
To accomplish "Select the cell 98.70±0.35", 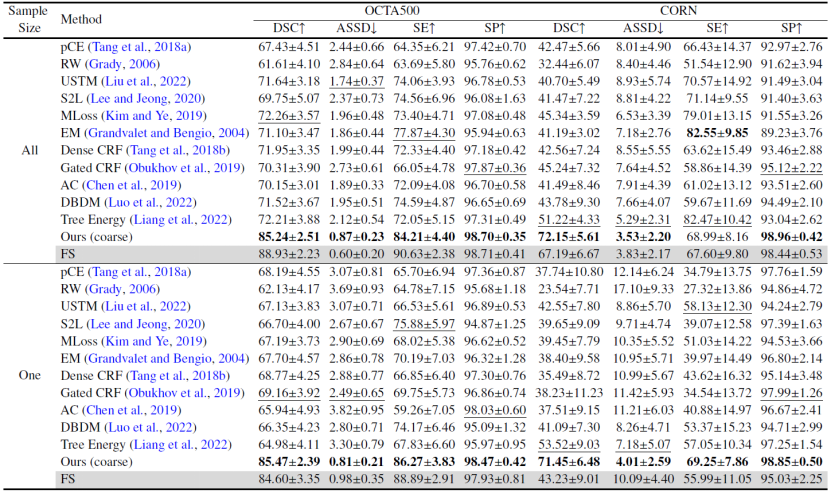I will [495, 237].
